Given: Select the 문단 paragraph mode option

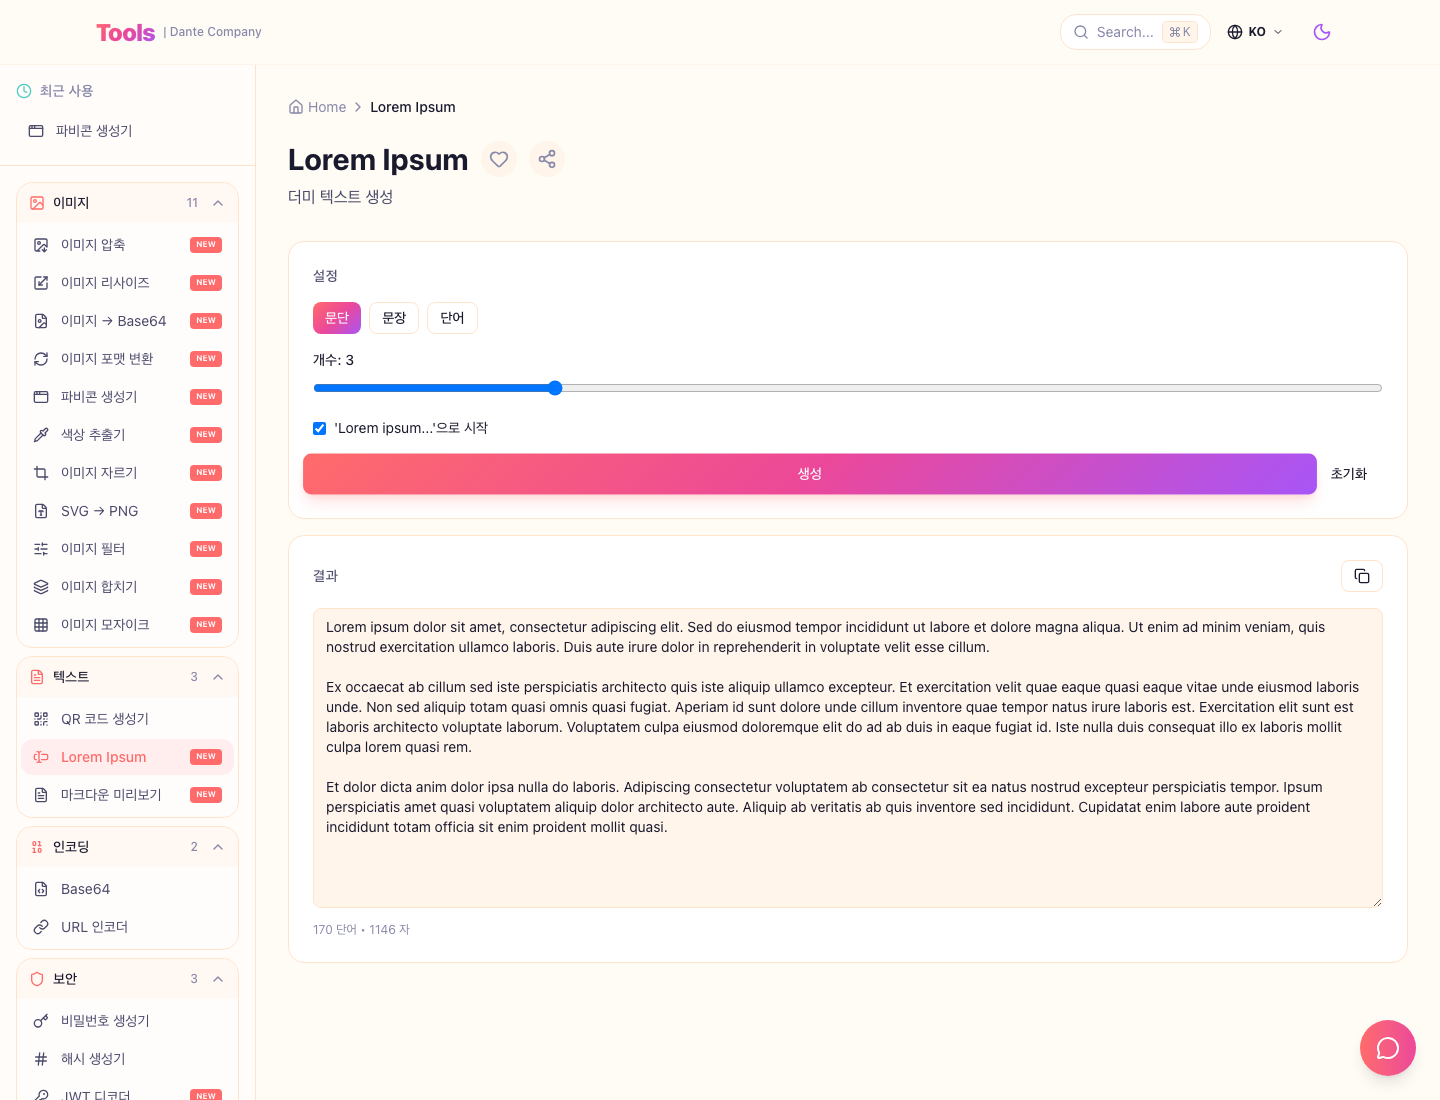Looking at the screenshot, I should [x=337, y=318].
